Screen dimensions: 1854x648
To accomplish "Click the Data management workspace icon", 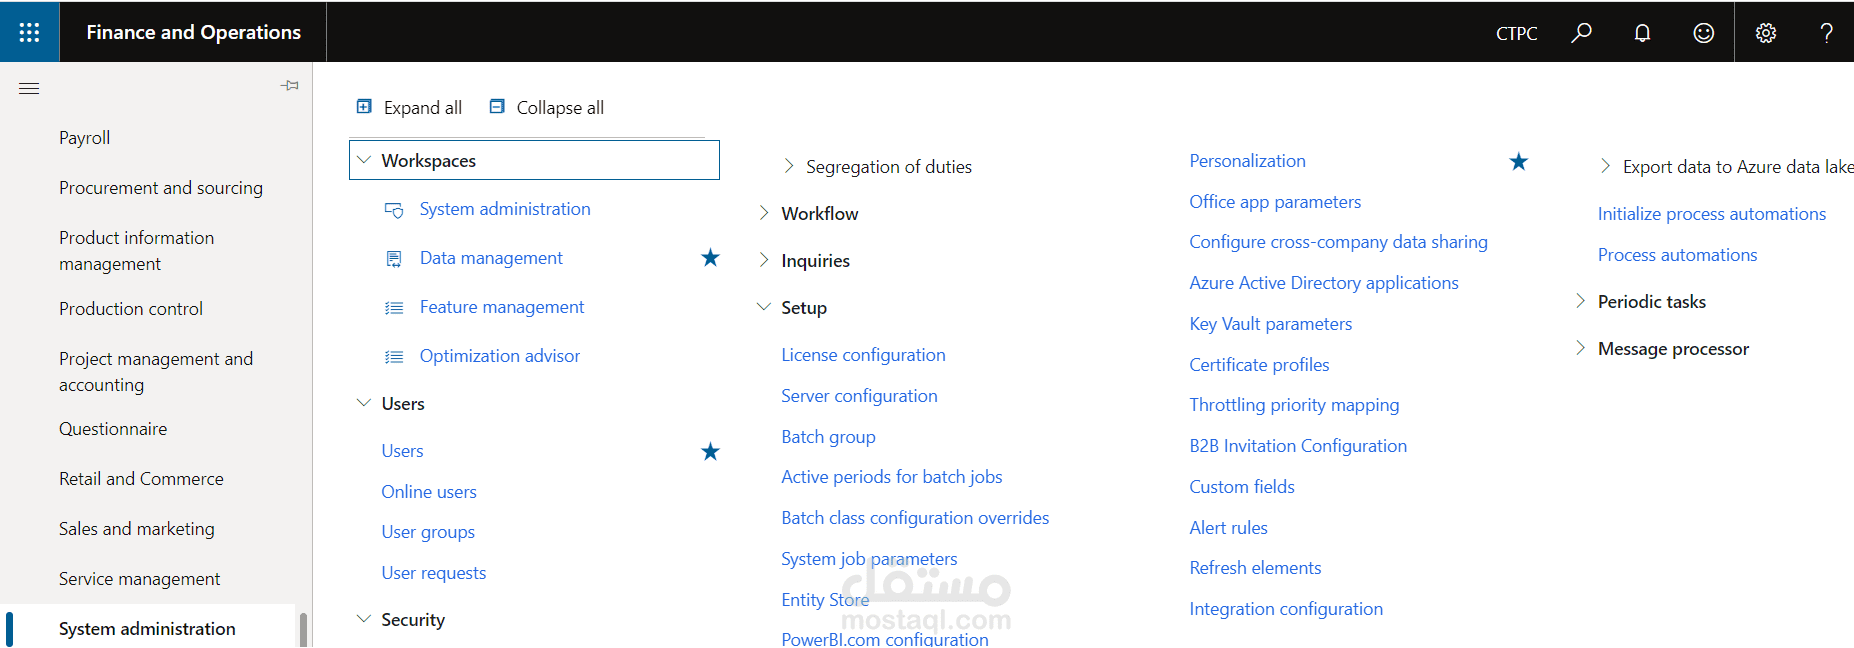I will (x=394, y=259).
